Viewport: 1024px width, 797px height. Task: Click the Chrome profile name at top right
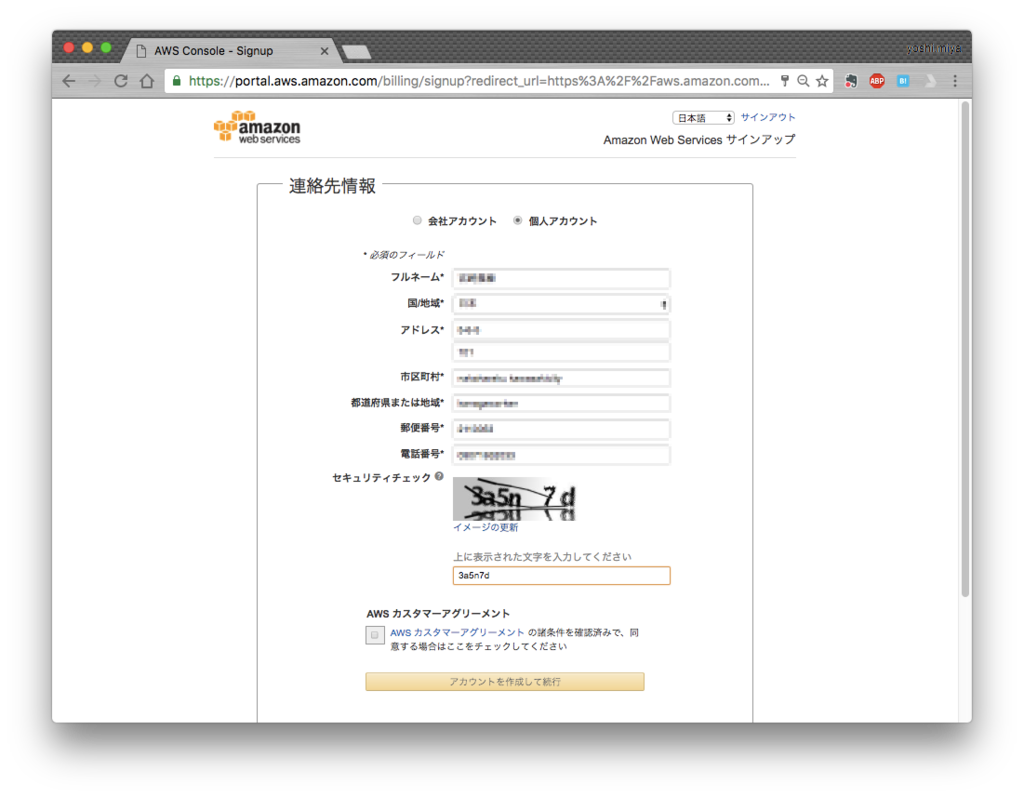(x=933, y=48)
